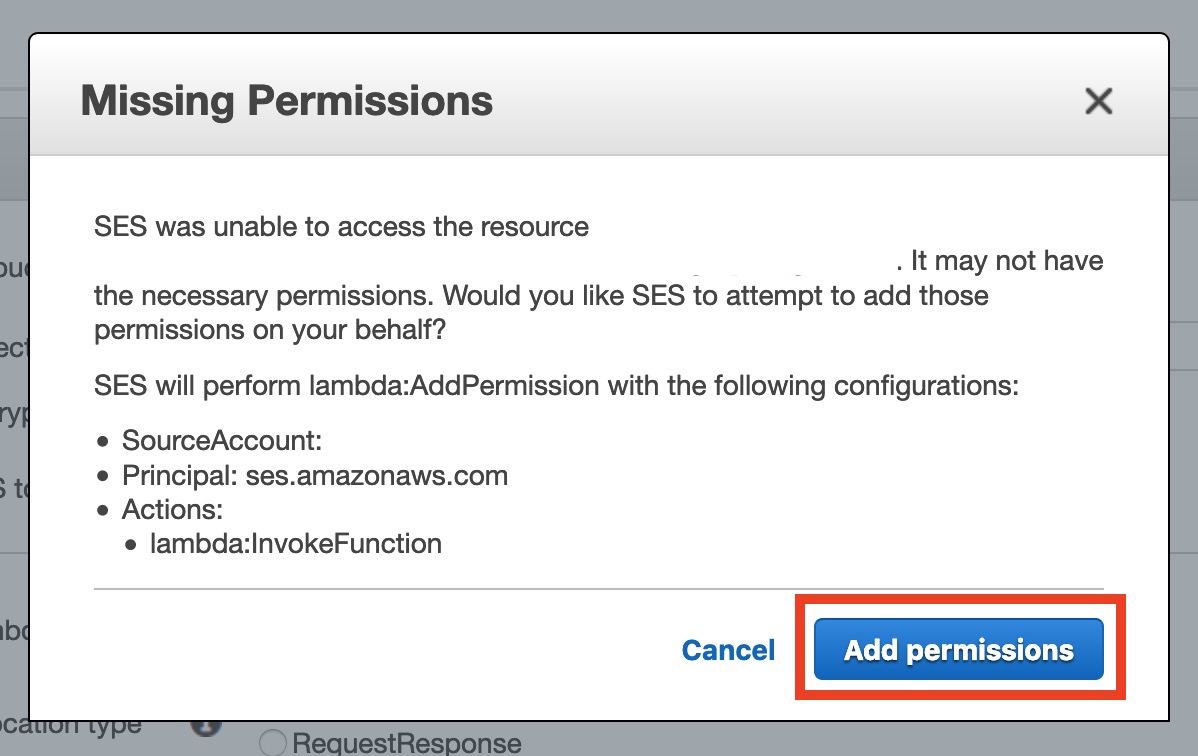Click the lambda:AddPermission sentence

555,386
